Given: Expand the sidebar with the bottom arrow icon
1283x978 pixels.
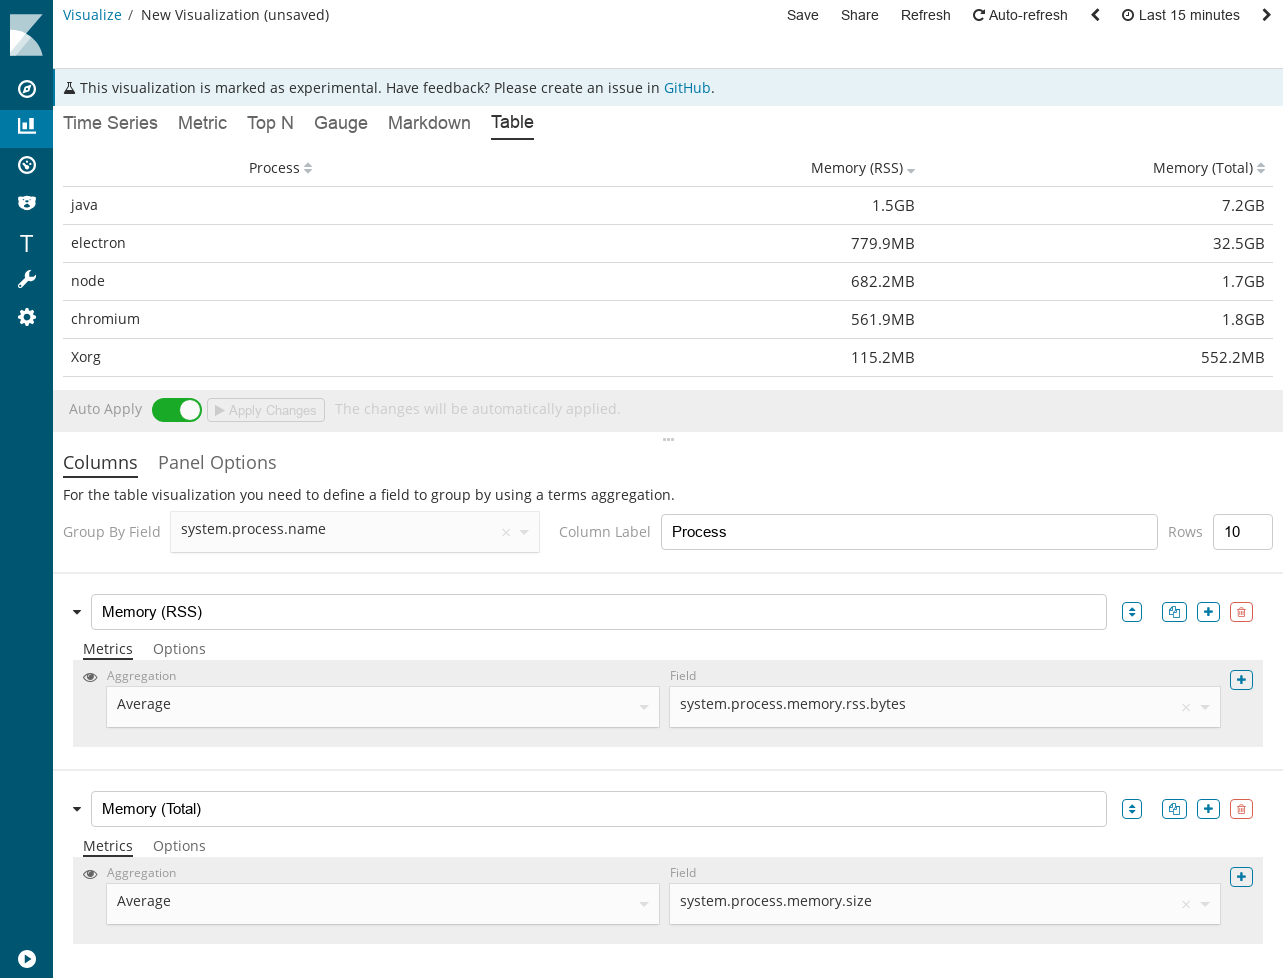Looking at the screenshot, I should (27, 959).
